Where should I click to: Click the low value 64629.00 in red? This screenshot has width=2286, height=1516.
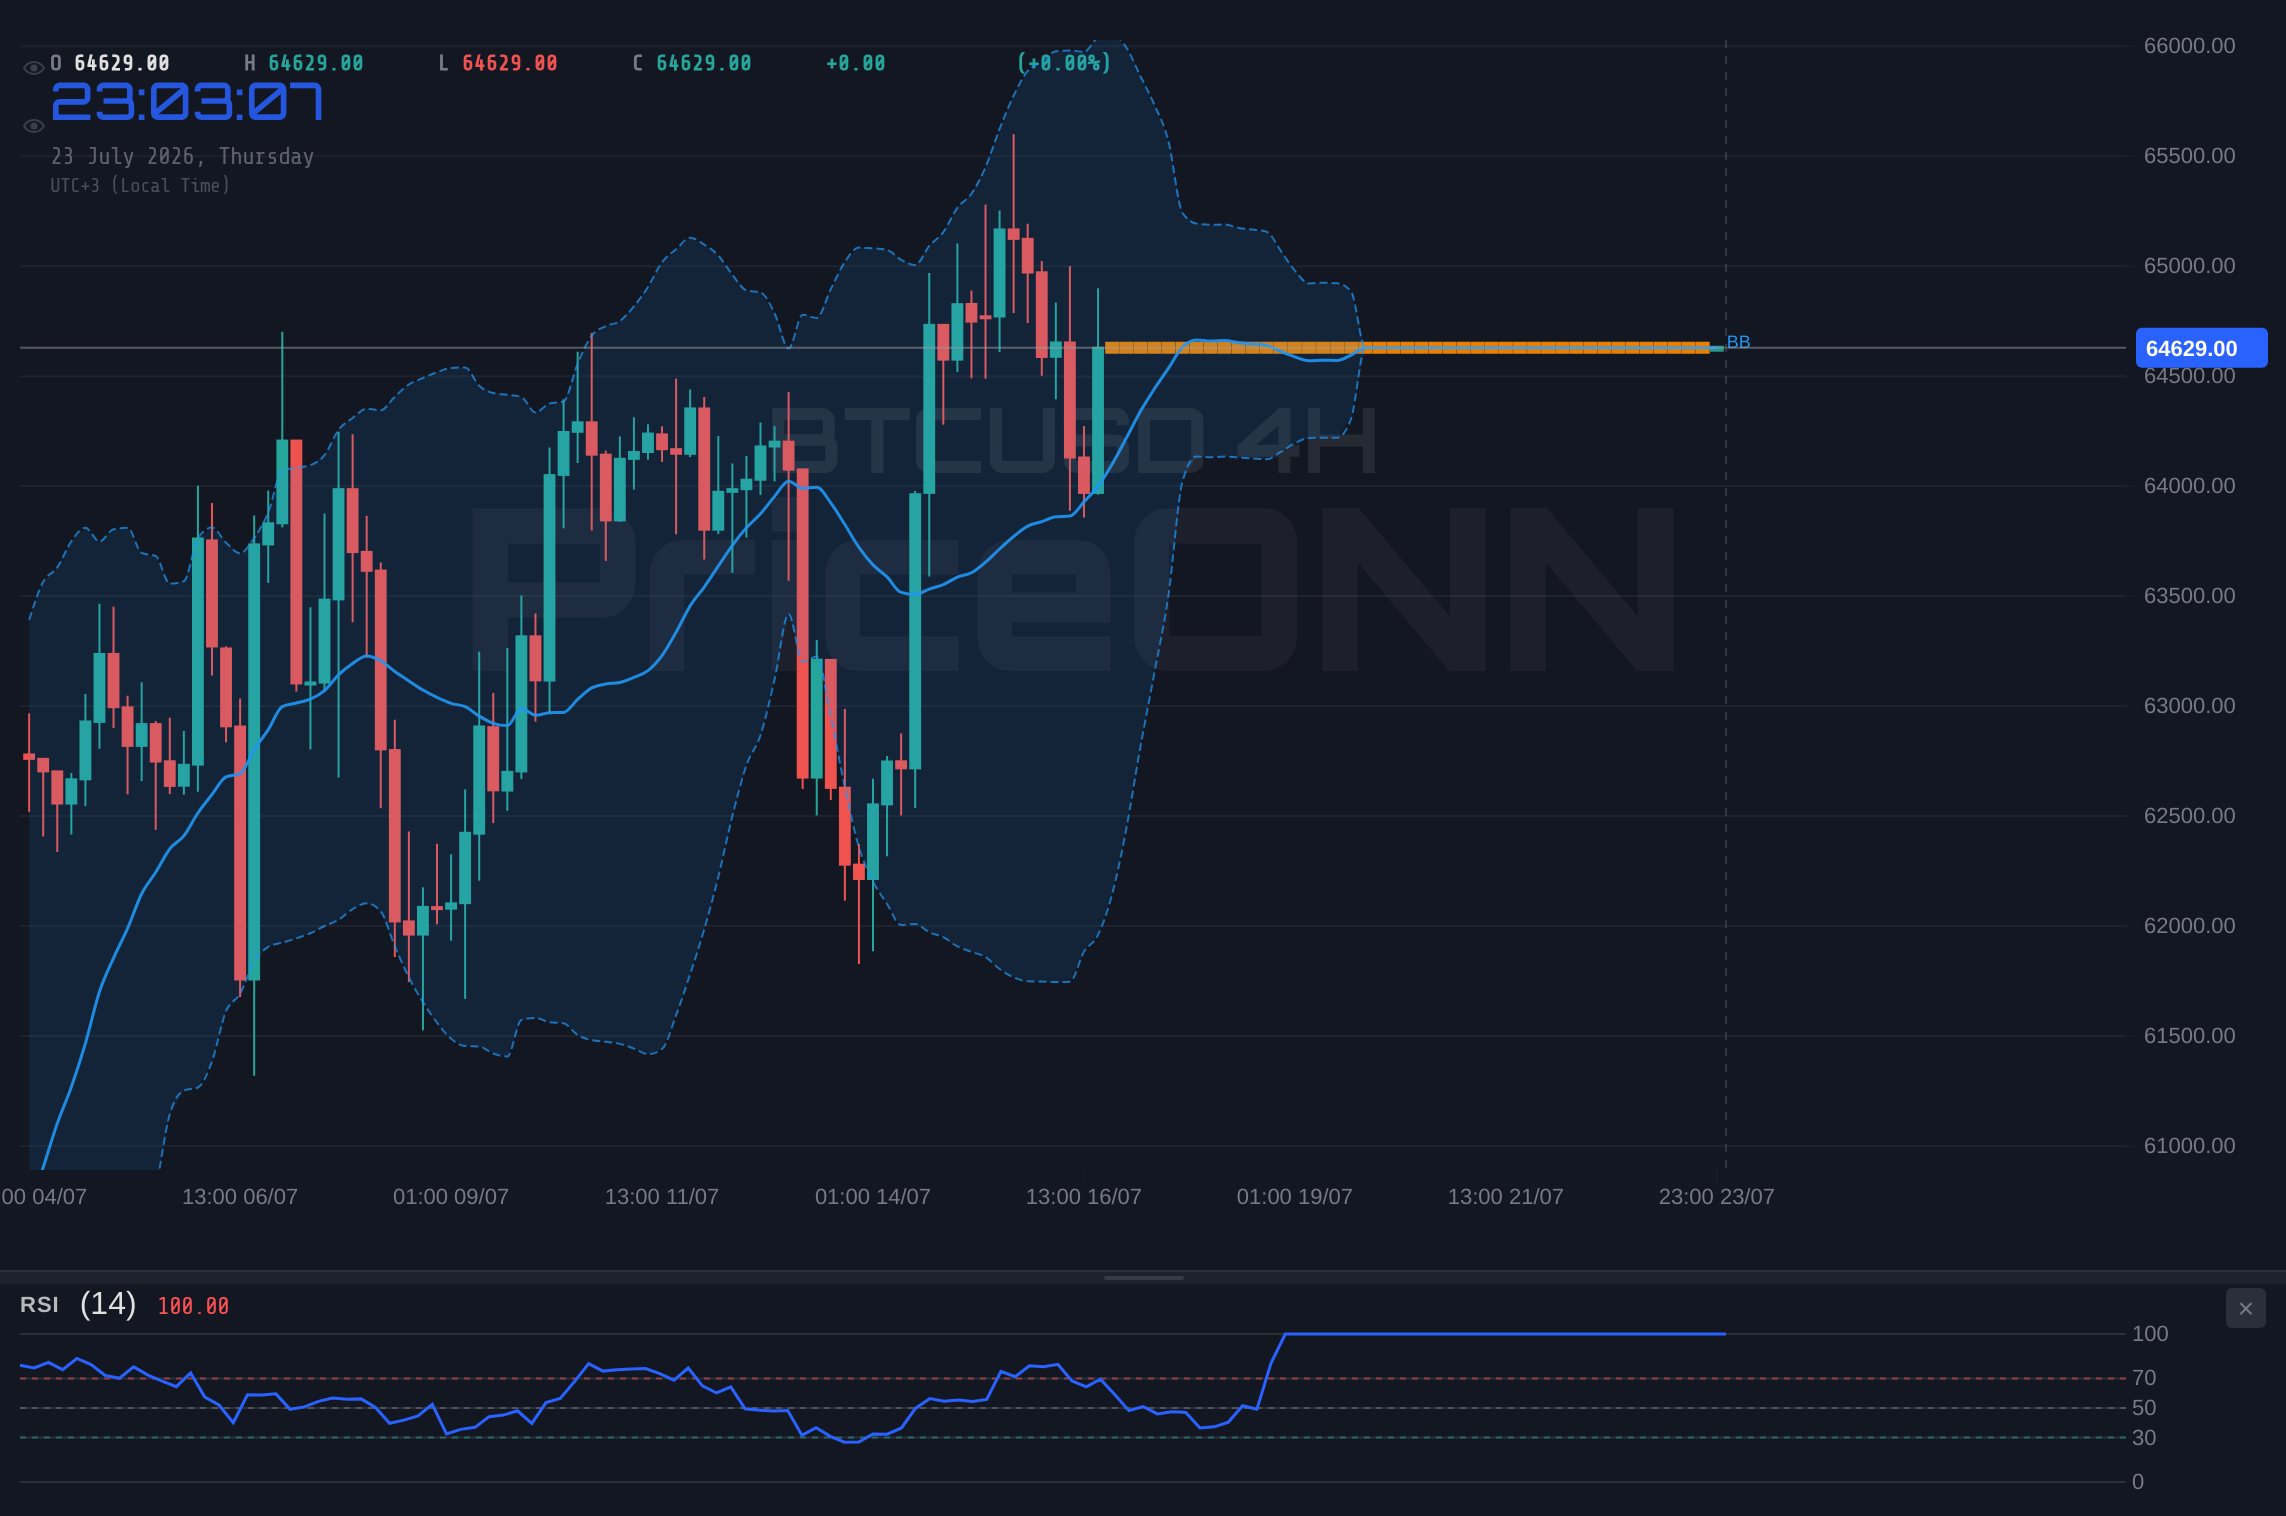pyautogui.click(x=510, y=63)
